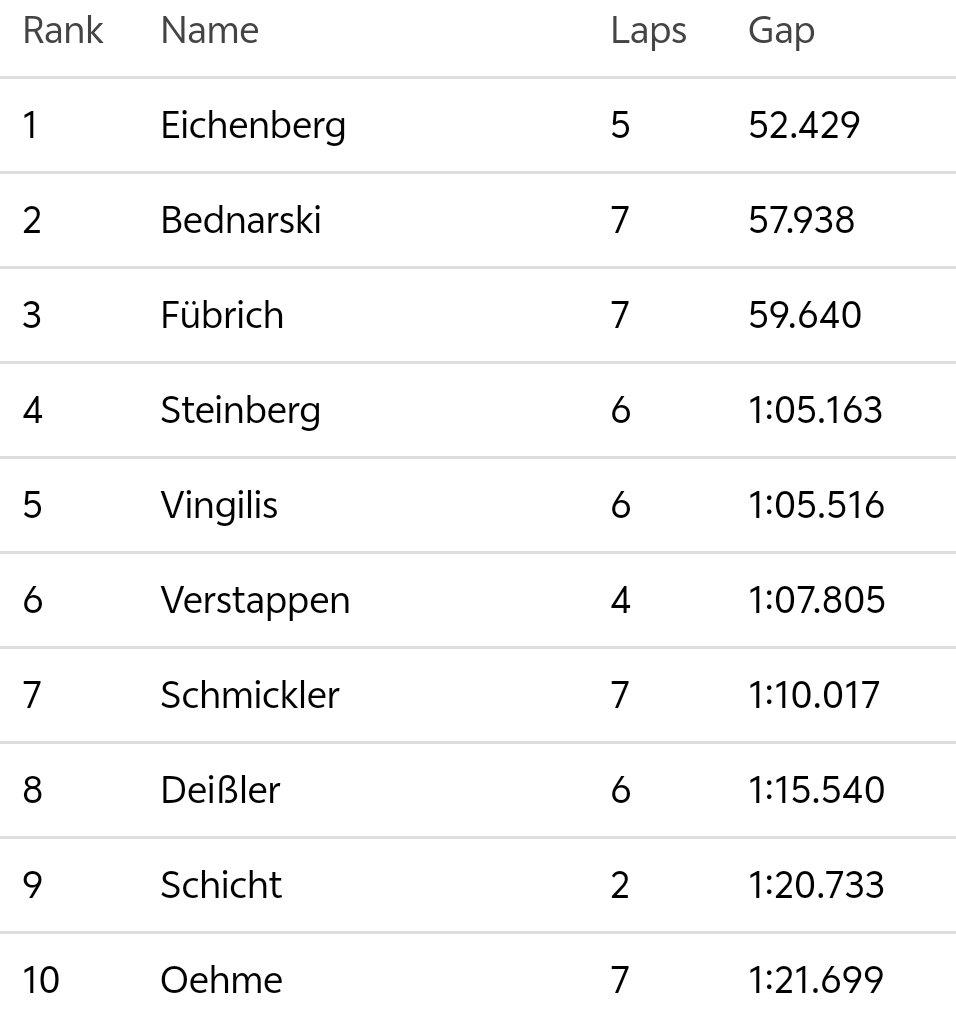Open the Schmickler driver row

(478, 695)
